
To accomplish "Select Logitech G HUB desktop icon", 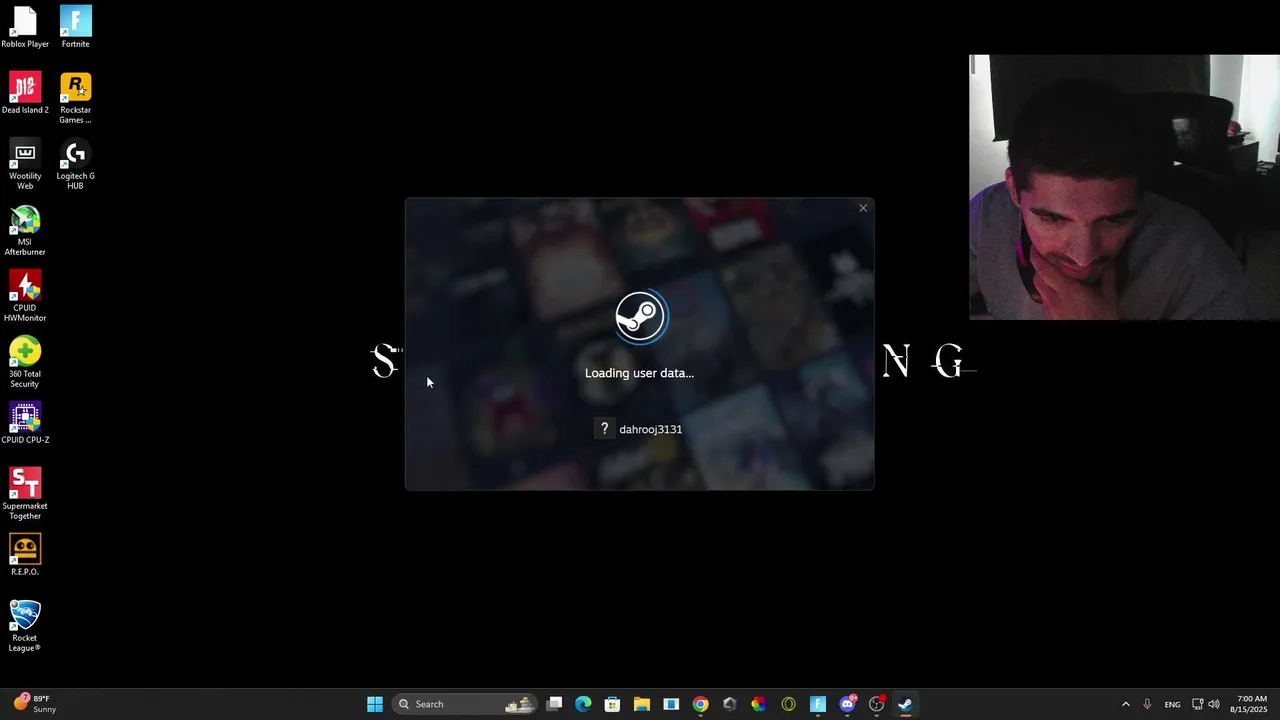I will (x=75, y=164).
